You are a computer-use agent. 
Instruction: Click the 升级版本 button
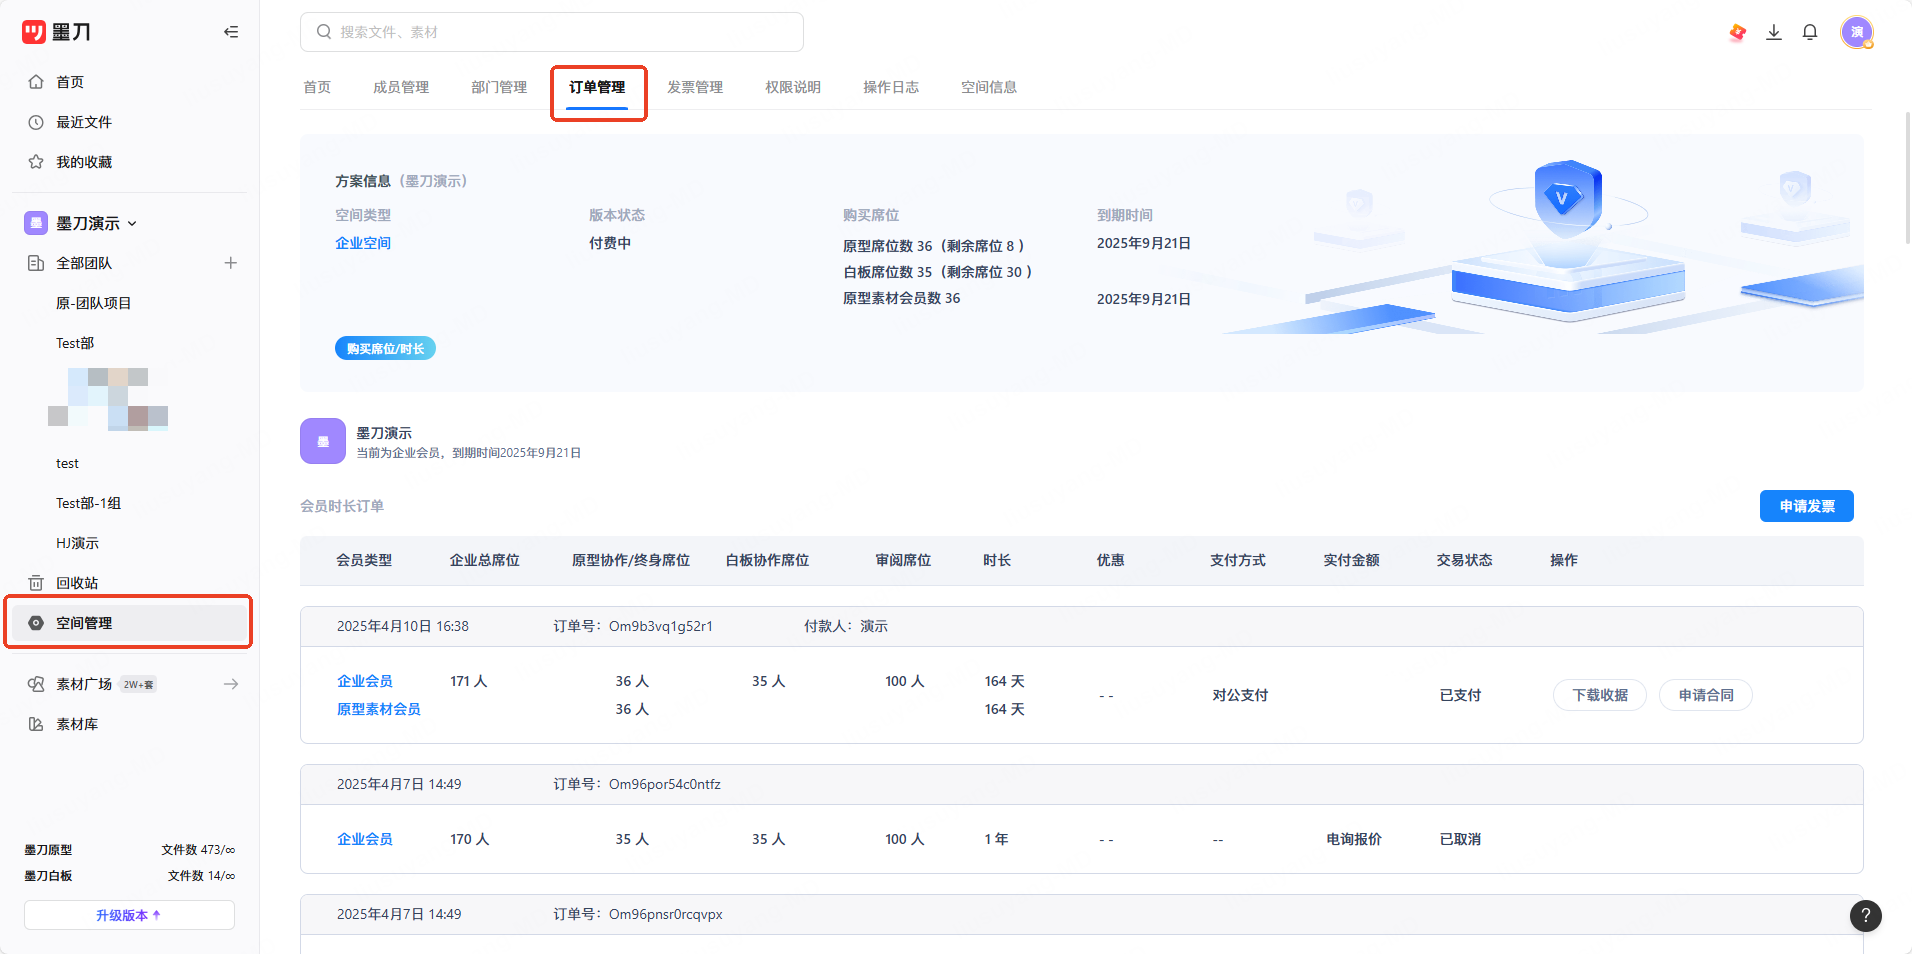(129, 915)
